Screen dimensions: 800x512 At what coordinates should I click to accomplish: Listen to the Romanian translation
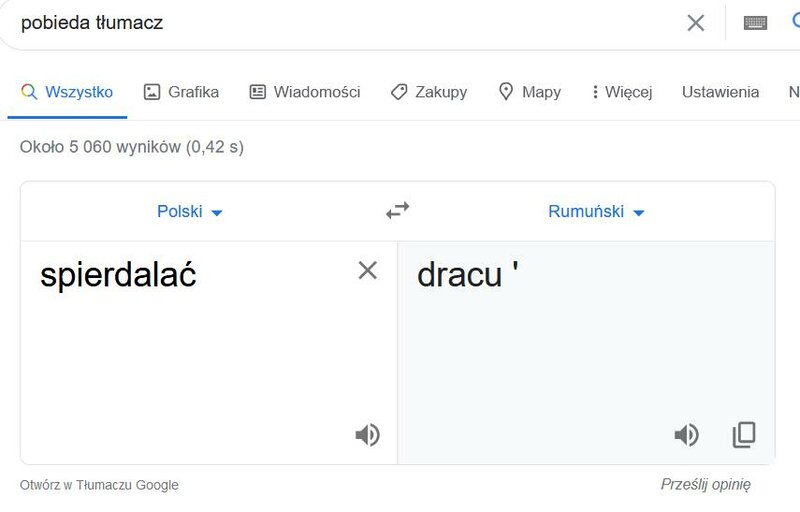click(x=687, y=435)
